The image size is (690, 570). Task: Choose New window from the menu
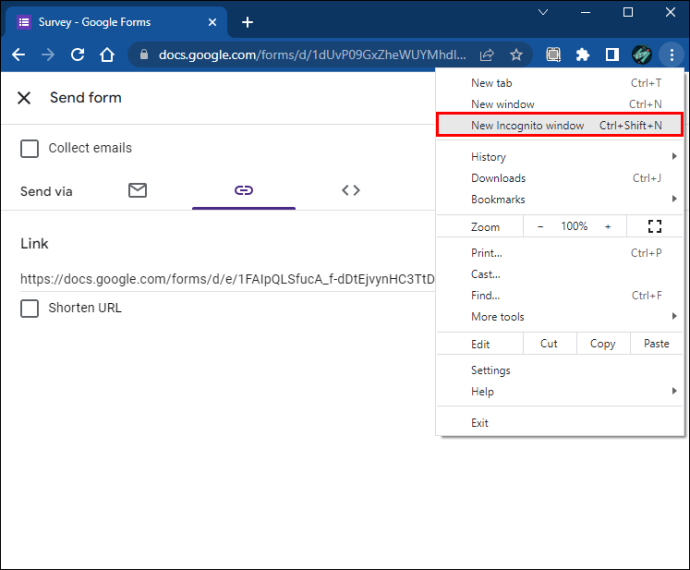pyautogui.click(x=560, y=104)
